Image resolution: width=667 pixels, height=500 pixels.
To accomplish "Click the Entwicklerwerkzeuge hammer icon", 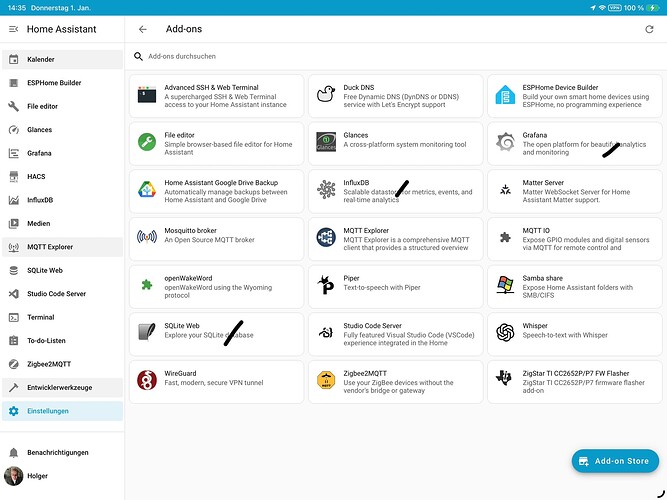I will [x=14, y=387].
